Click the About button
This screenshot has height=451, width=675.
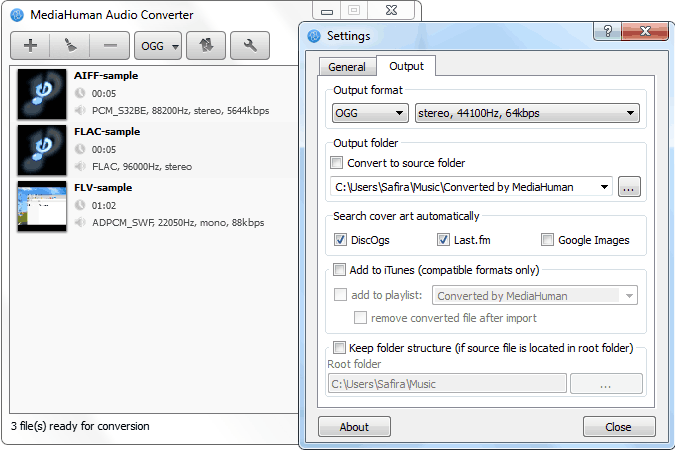coord(354,426)
